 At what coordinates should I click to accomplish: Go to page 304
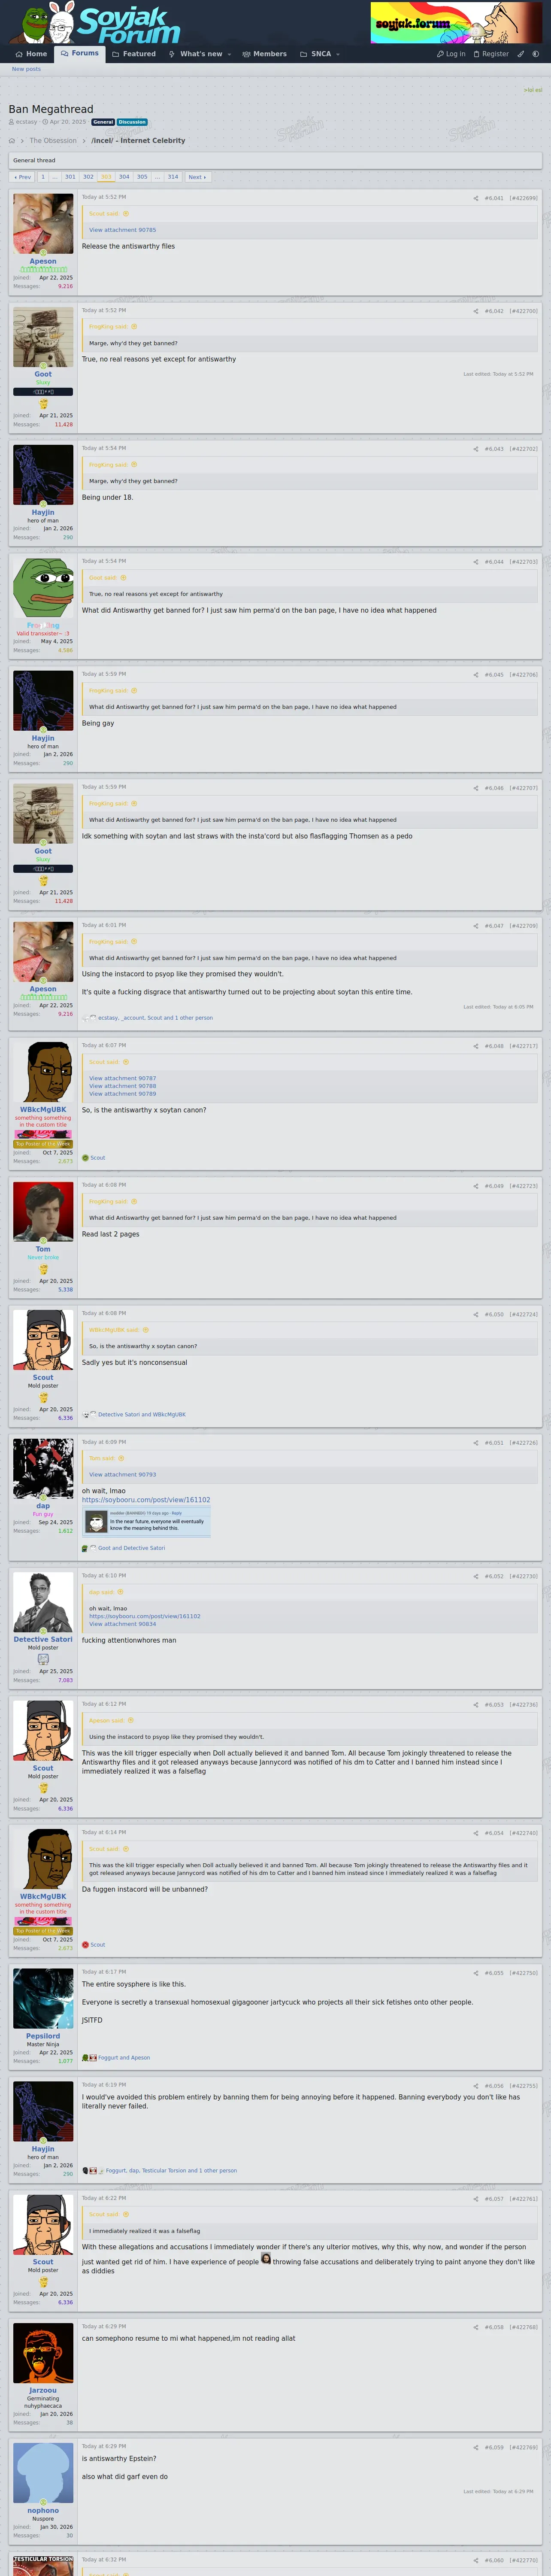[124, 177]
